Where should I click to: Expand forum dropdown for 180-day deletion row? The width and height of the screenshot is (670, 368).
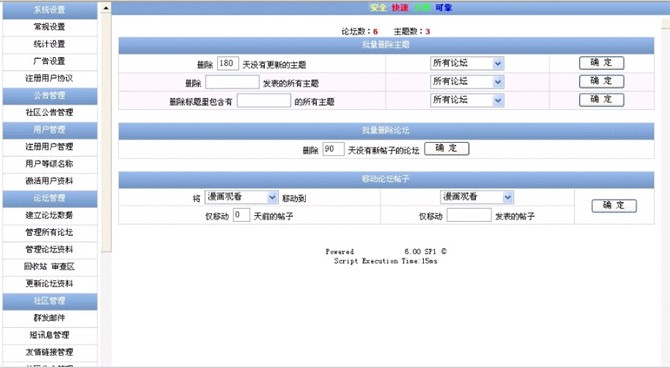pos(467,63)
